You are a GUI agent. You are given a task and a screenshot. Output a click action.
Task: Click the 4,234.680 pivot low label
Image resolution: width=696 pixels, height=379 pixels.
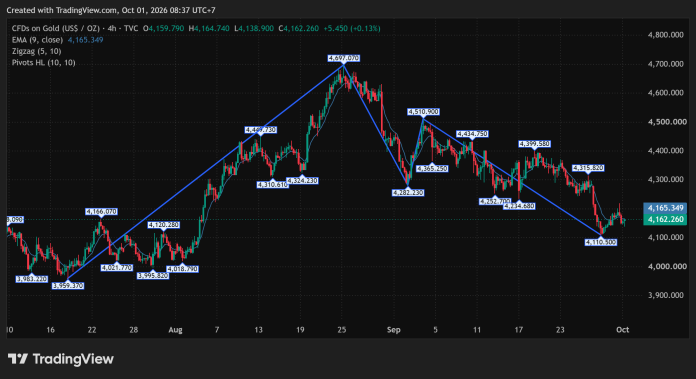pos(519,206)
